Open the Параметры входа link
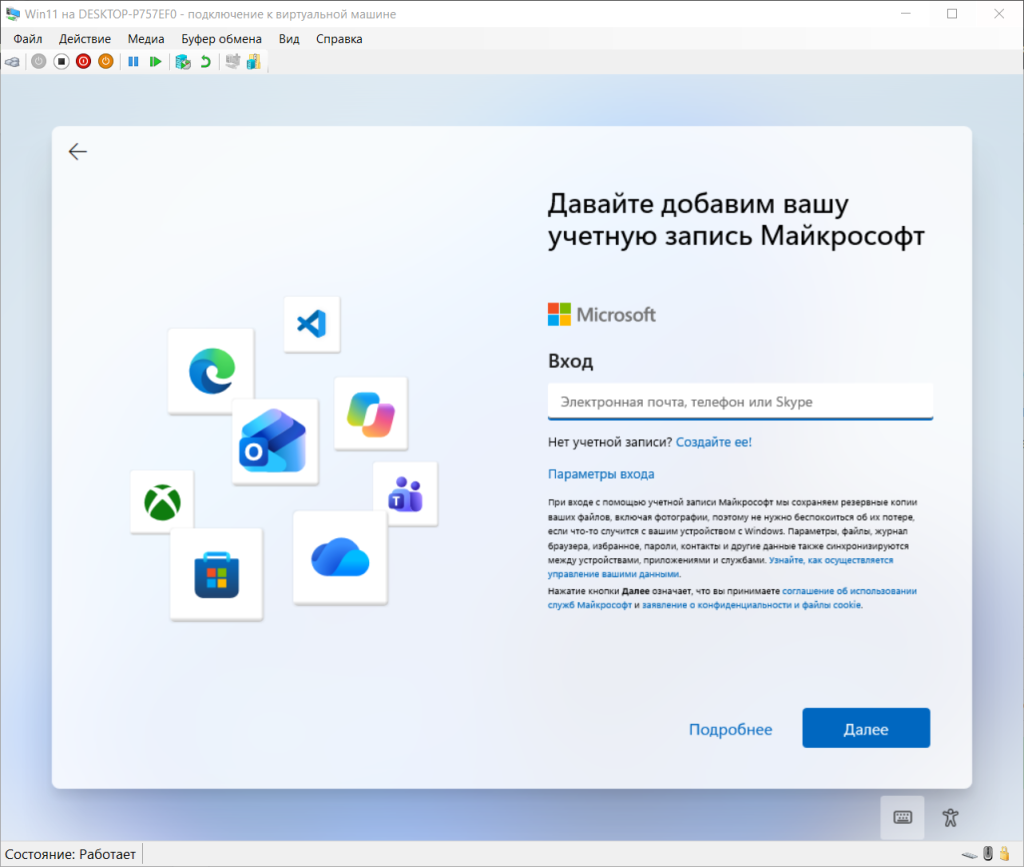This screenshot has width=1024, height=867. [x=601, y=474]
